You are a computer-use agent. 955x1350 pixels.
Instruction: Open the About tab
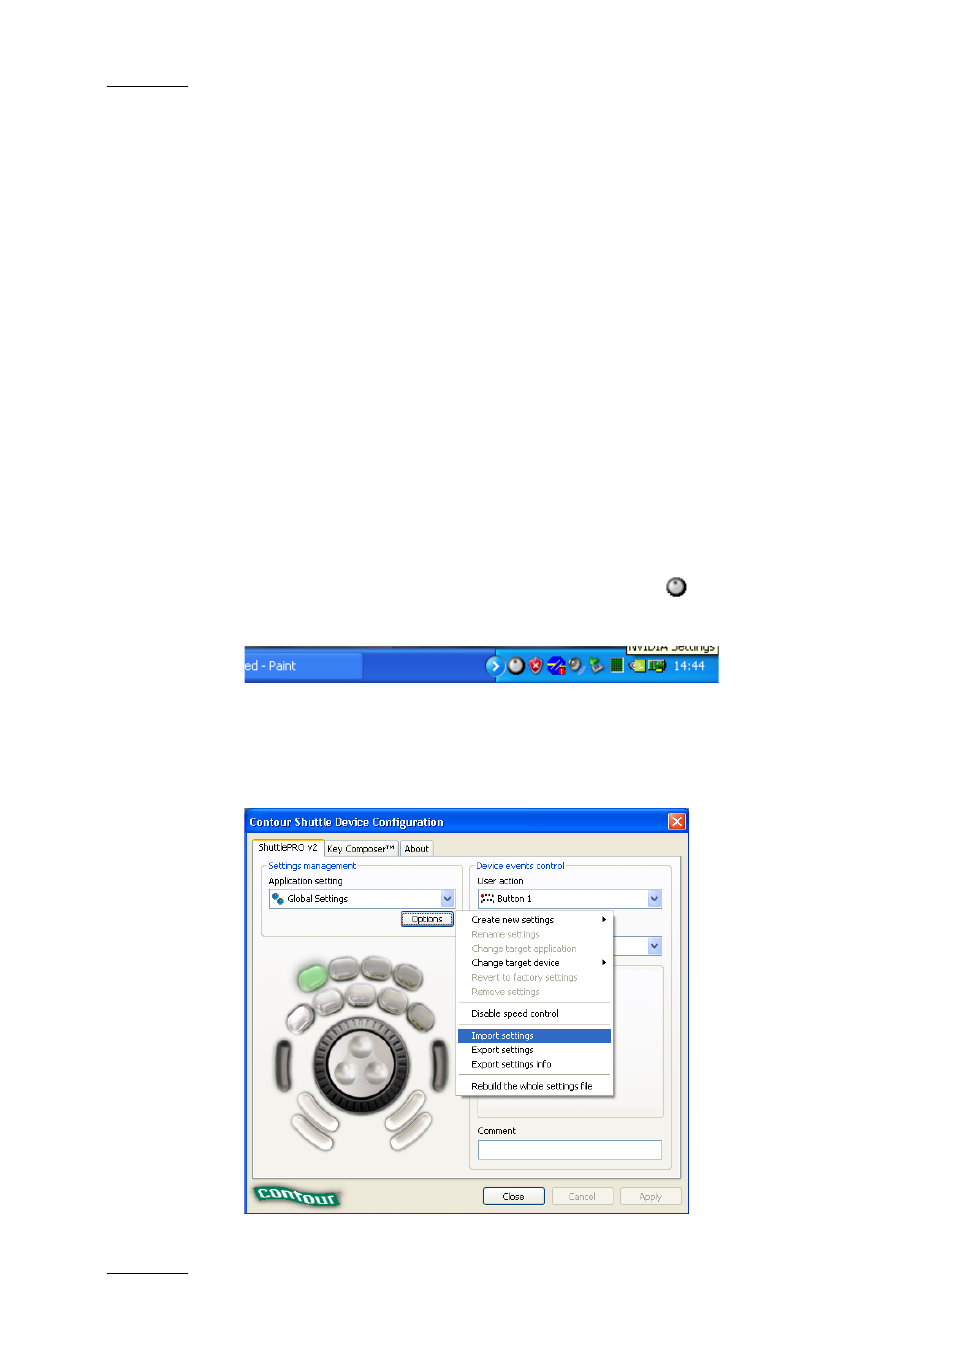(417, 849)
